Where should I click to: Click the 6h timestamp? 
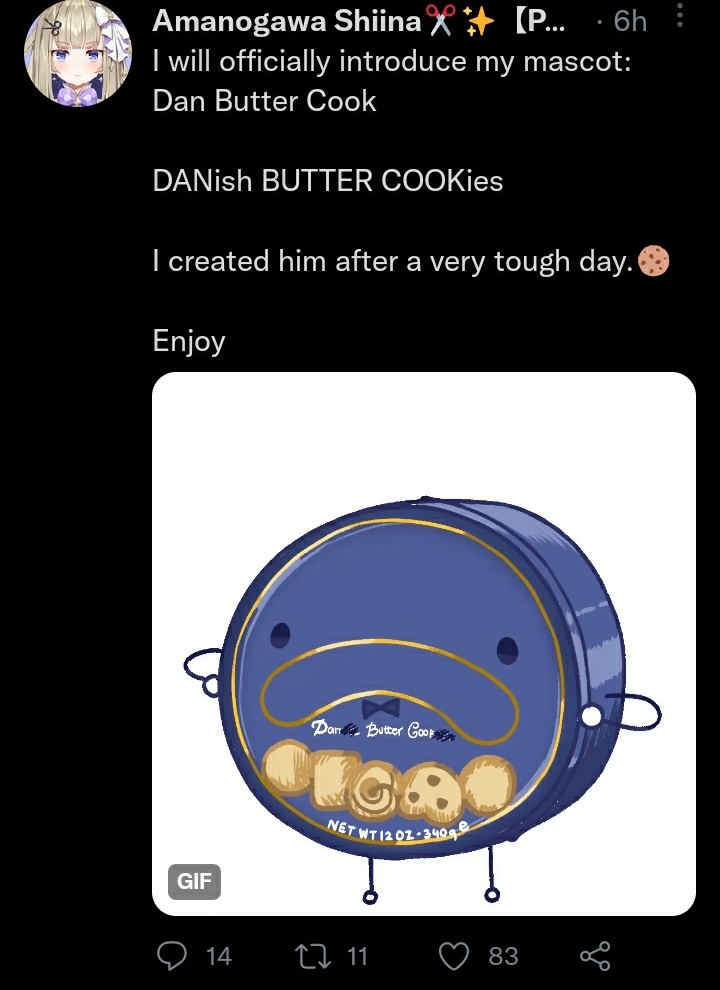click(630, 21)
